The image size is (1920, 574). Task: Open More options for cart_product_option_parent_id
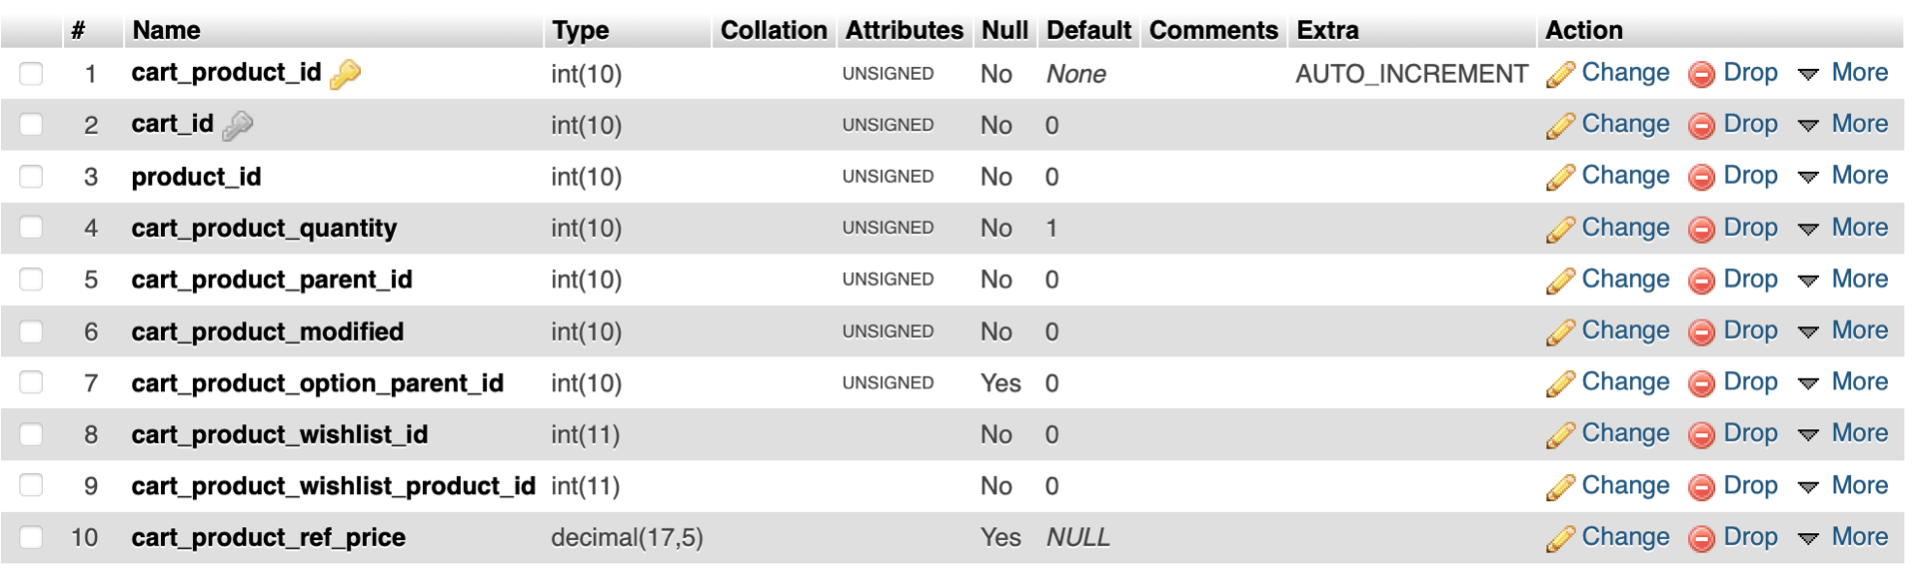click(1844, 382)
